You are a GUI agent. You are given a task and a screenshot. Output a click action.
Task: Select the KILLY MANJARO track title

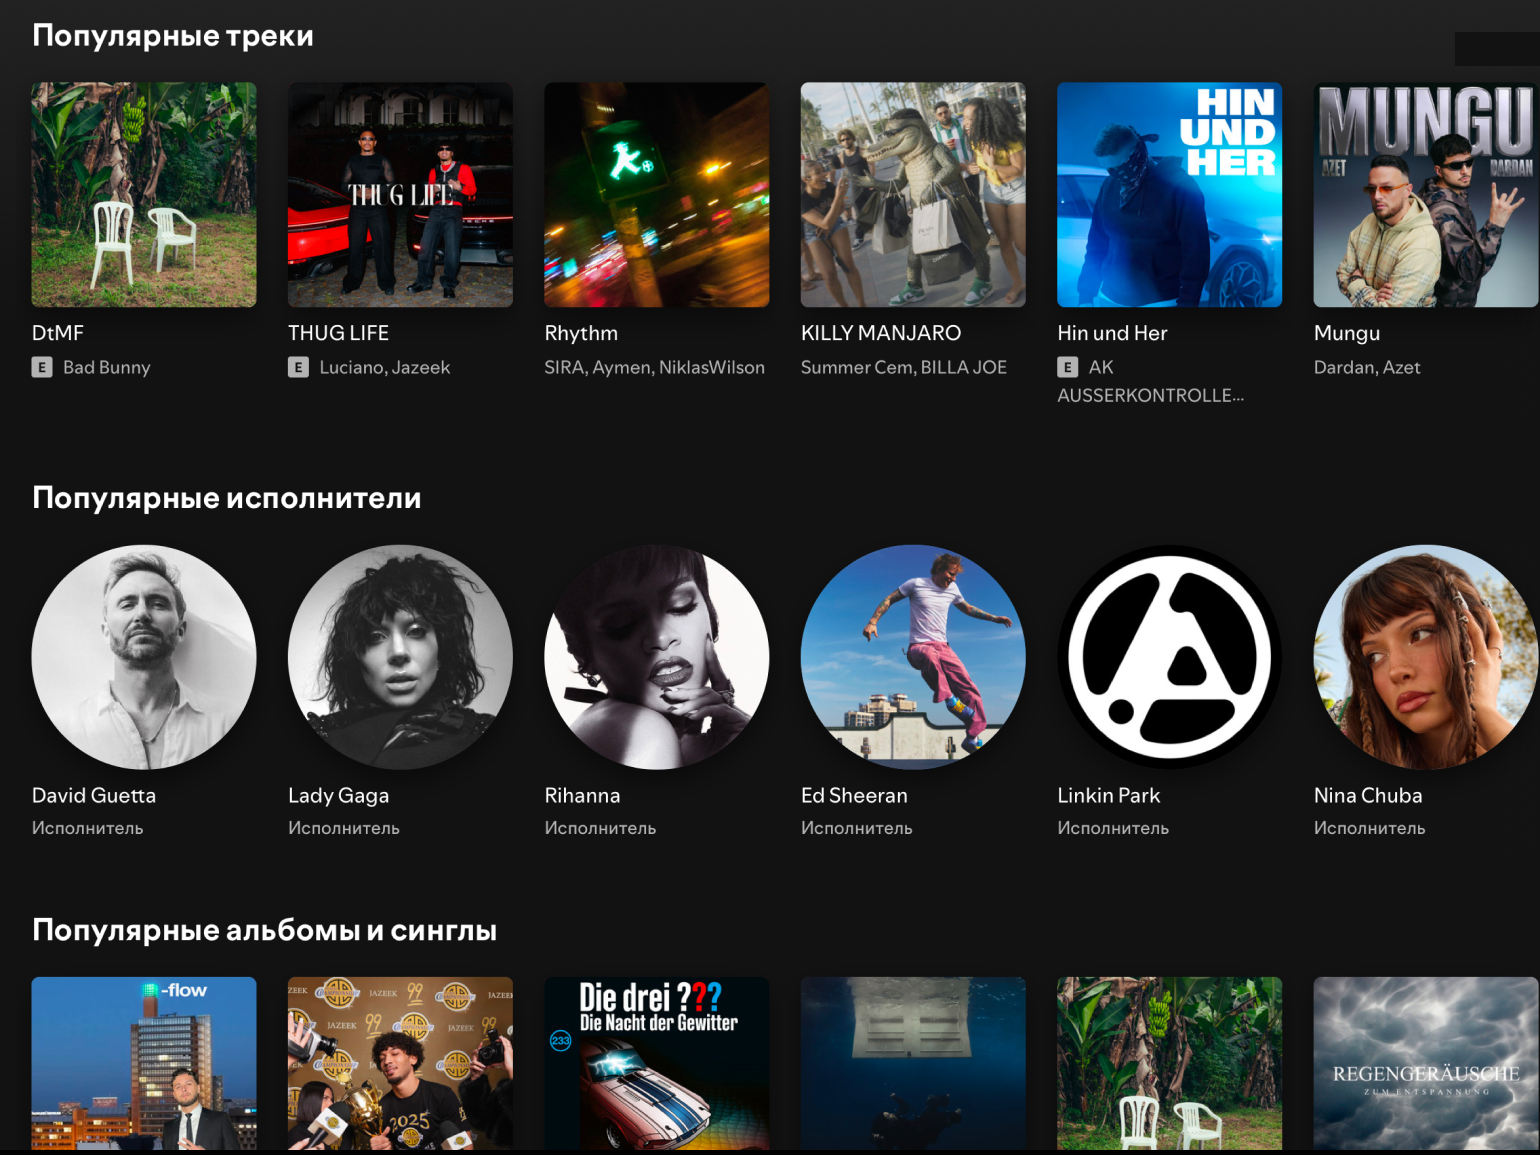click(881, 333)
